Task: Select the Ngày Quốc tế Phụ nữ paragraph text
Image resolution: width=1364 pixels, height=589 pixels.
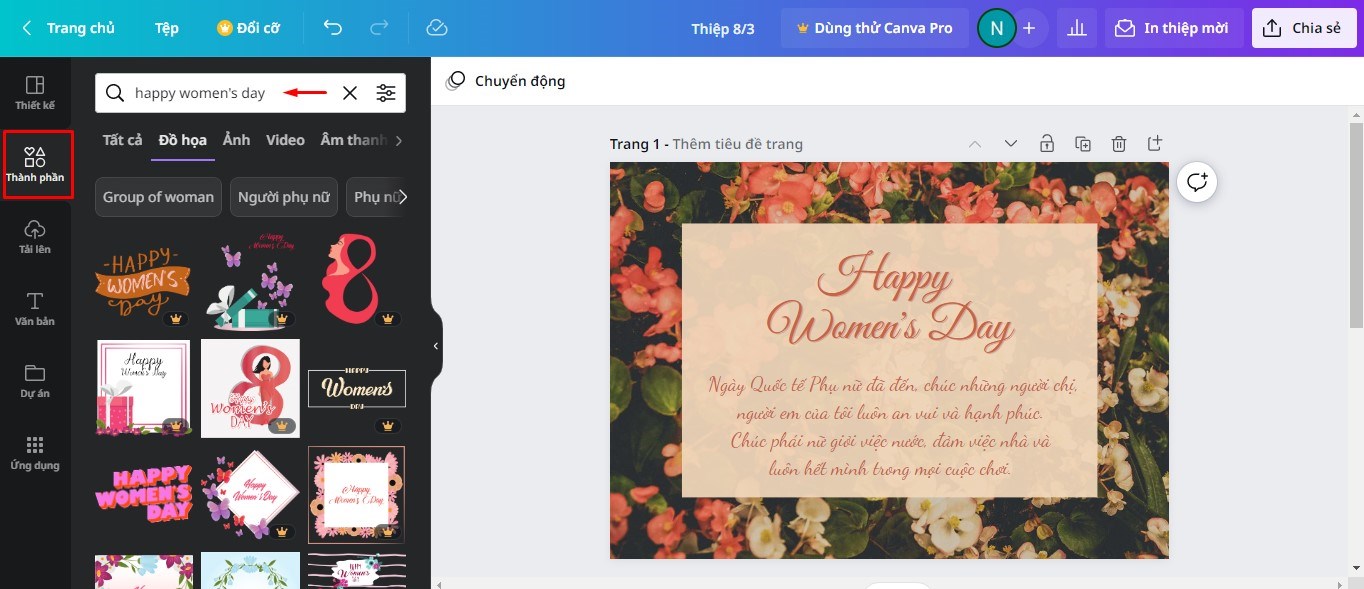Action: point(891,426)
